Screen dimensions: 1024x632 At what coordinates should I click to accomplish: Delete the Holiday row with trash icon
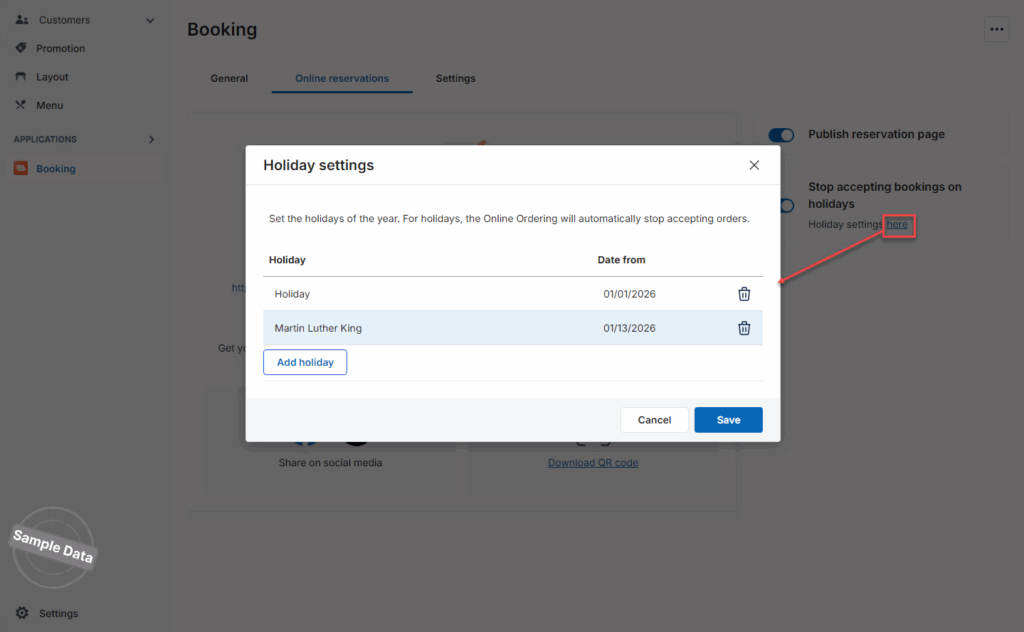(x=744, y=294)
